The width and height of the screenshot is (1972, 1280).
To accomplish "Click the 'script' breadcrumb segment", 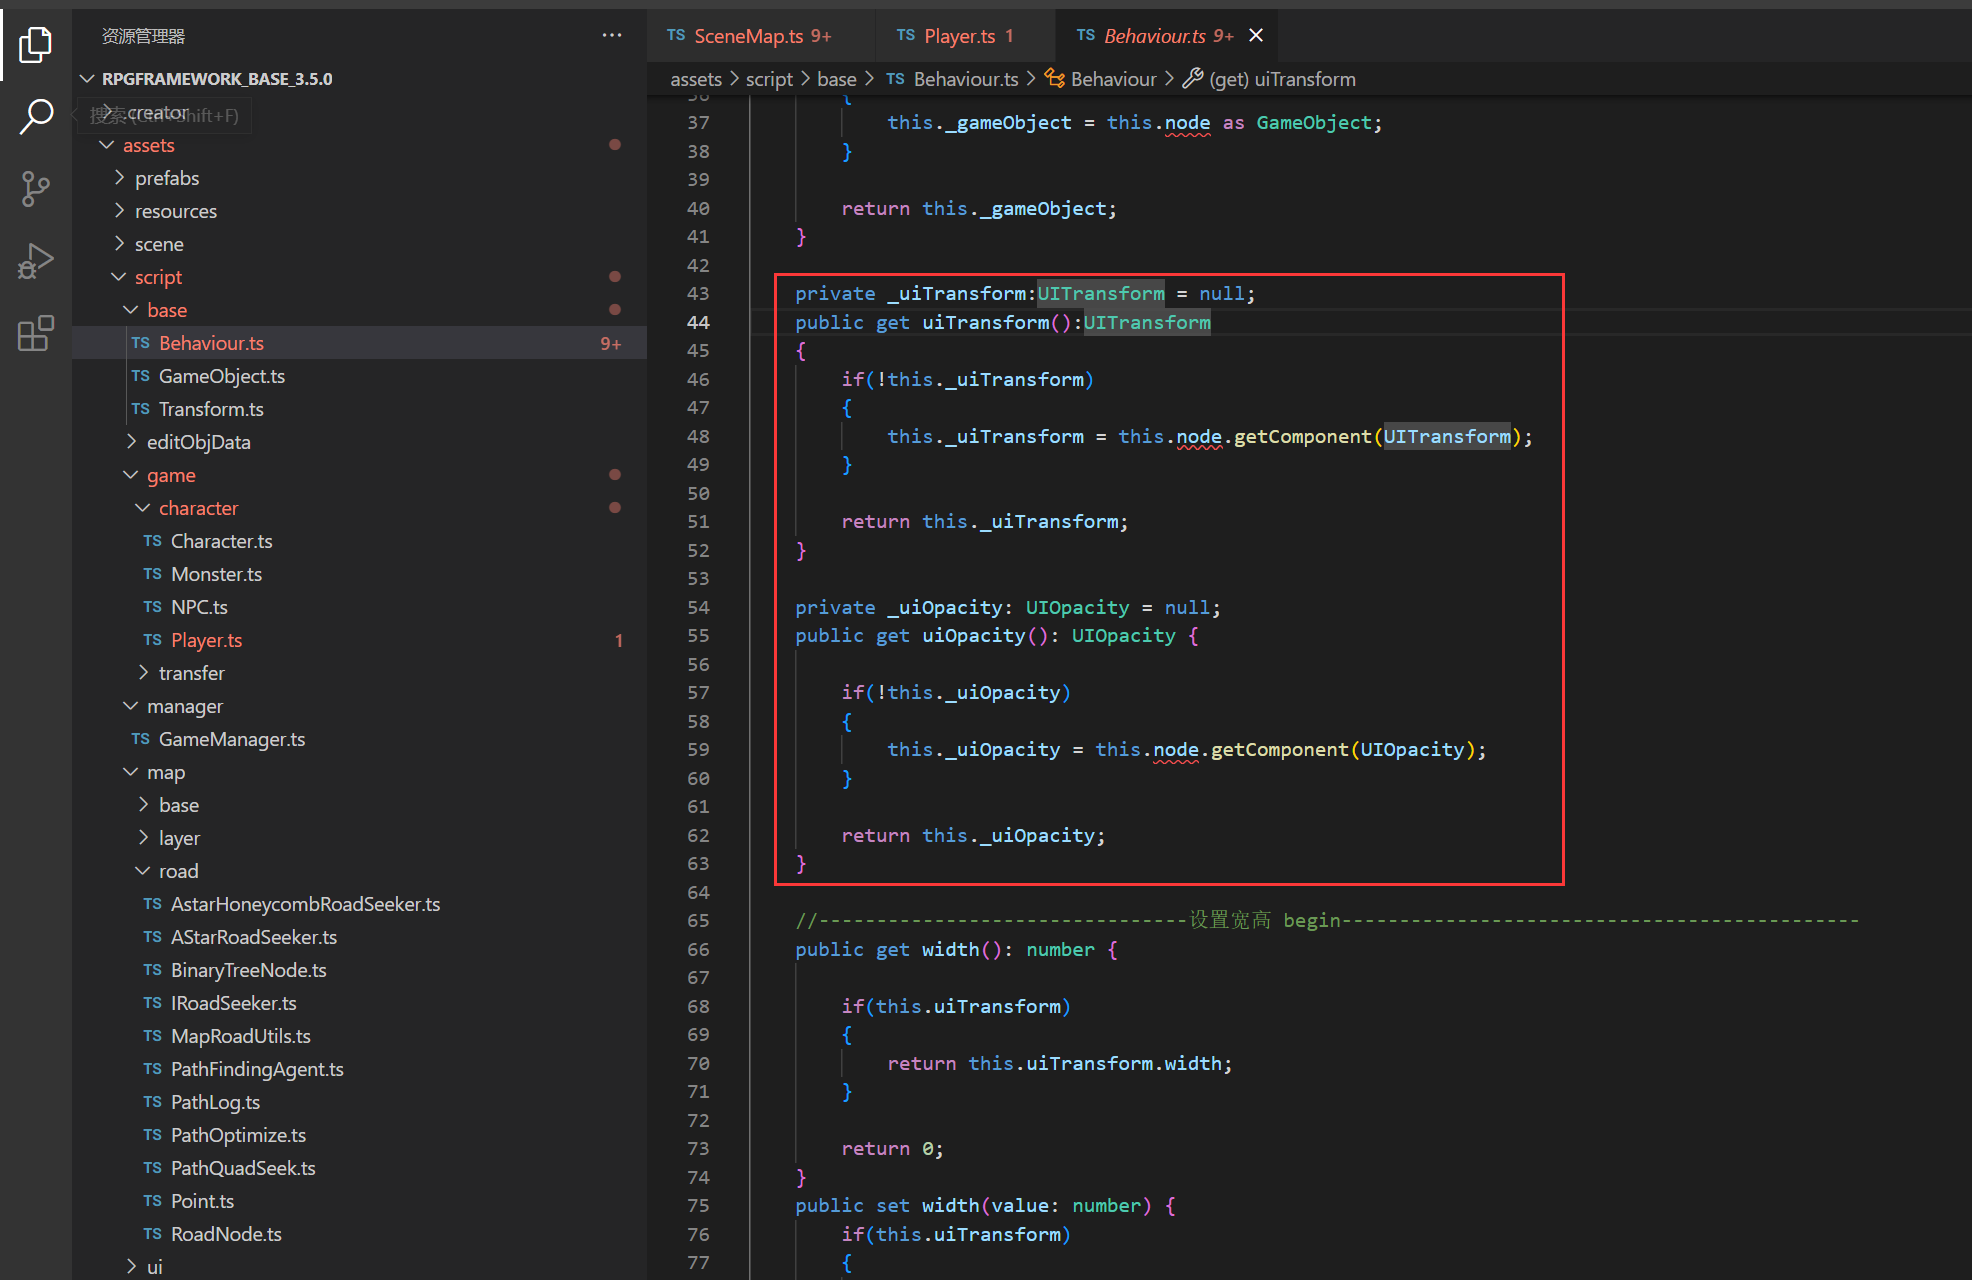I will [x=768, y=79].
